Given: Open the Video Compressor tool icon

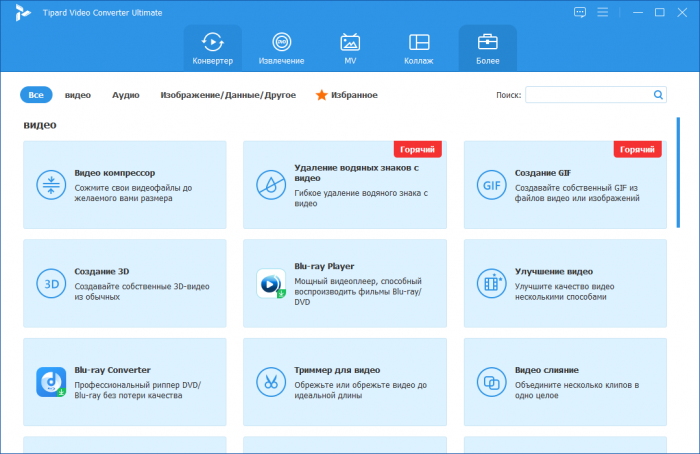Looking at the screenshot, I should point(50,185).
